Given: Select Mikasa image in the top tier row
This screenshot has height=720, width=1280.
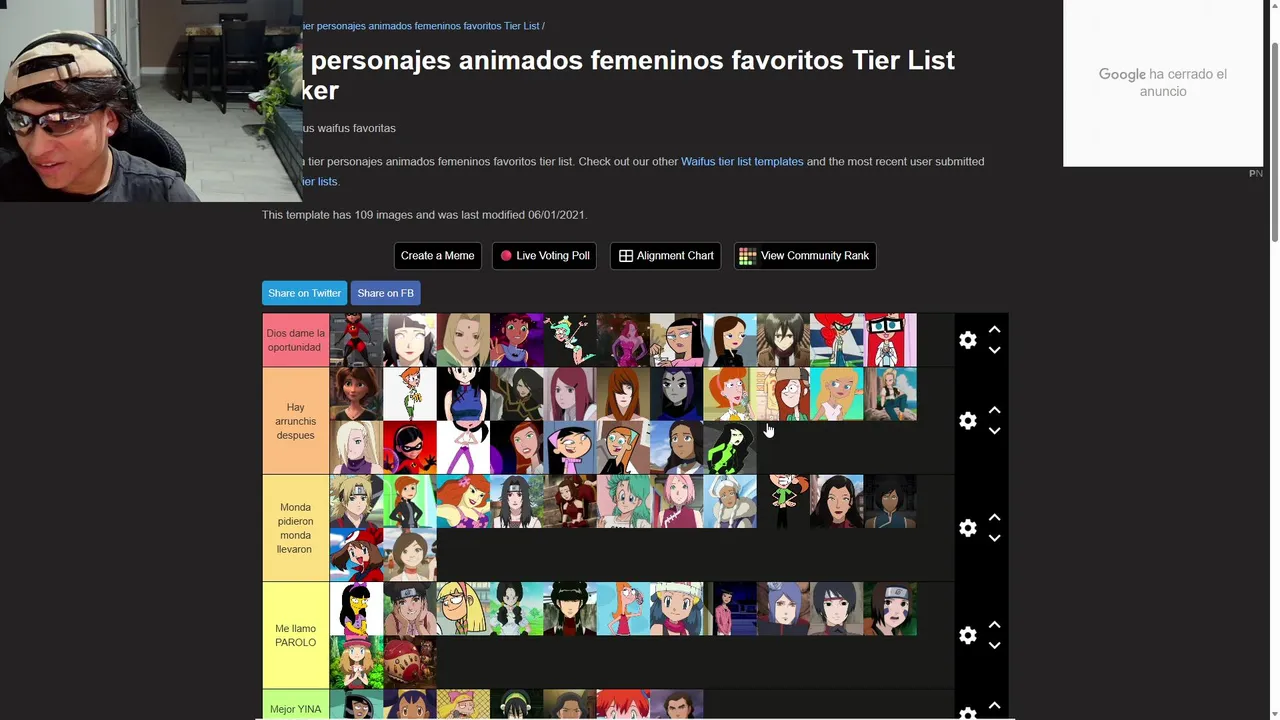Looking at the screenshot, I should [783, 340].
